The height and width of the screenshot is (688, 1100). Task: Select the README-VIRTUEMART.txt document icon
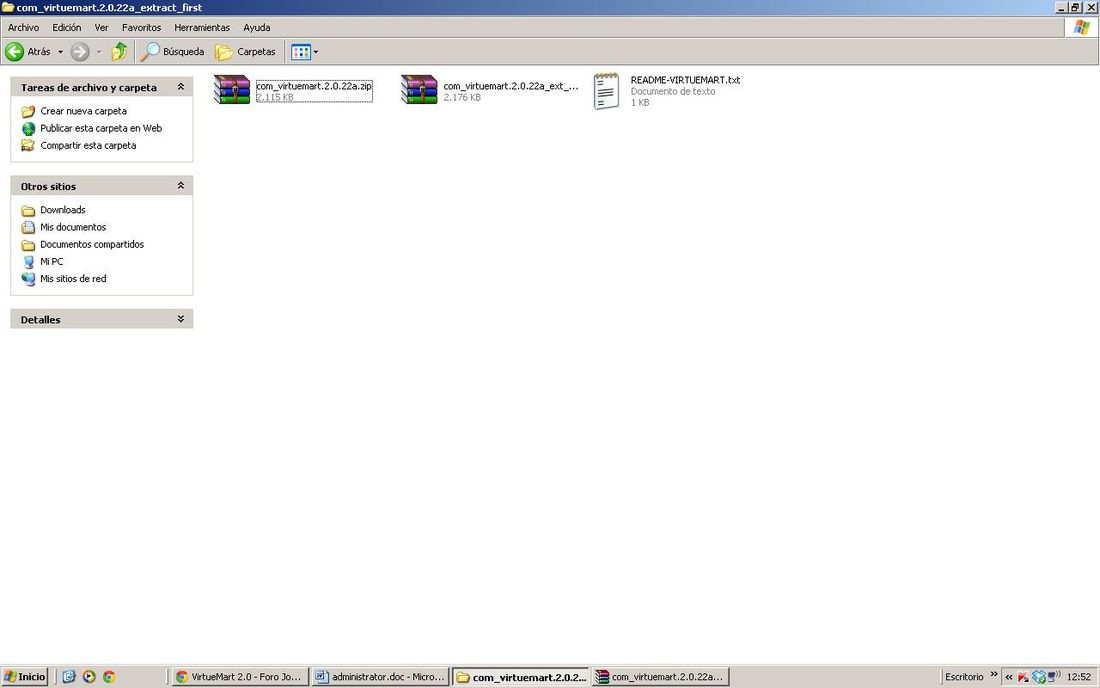click(606, 91)
